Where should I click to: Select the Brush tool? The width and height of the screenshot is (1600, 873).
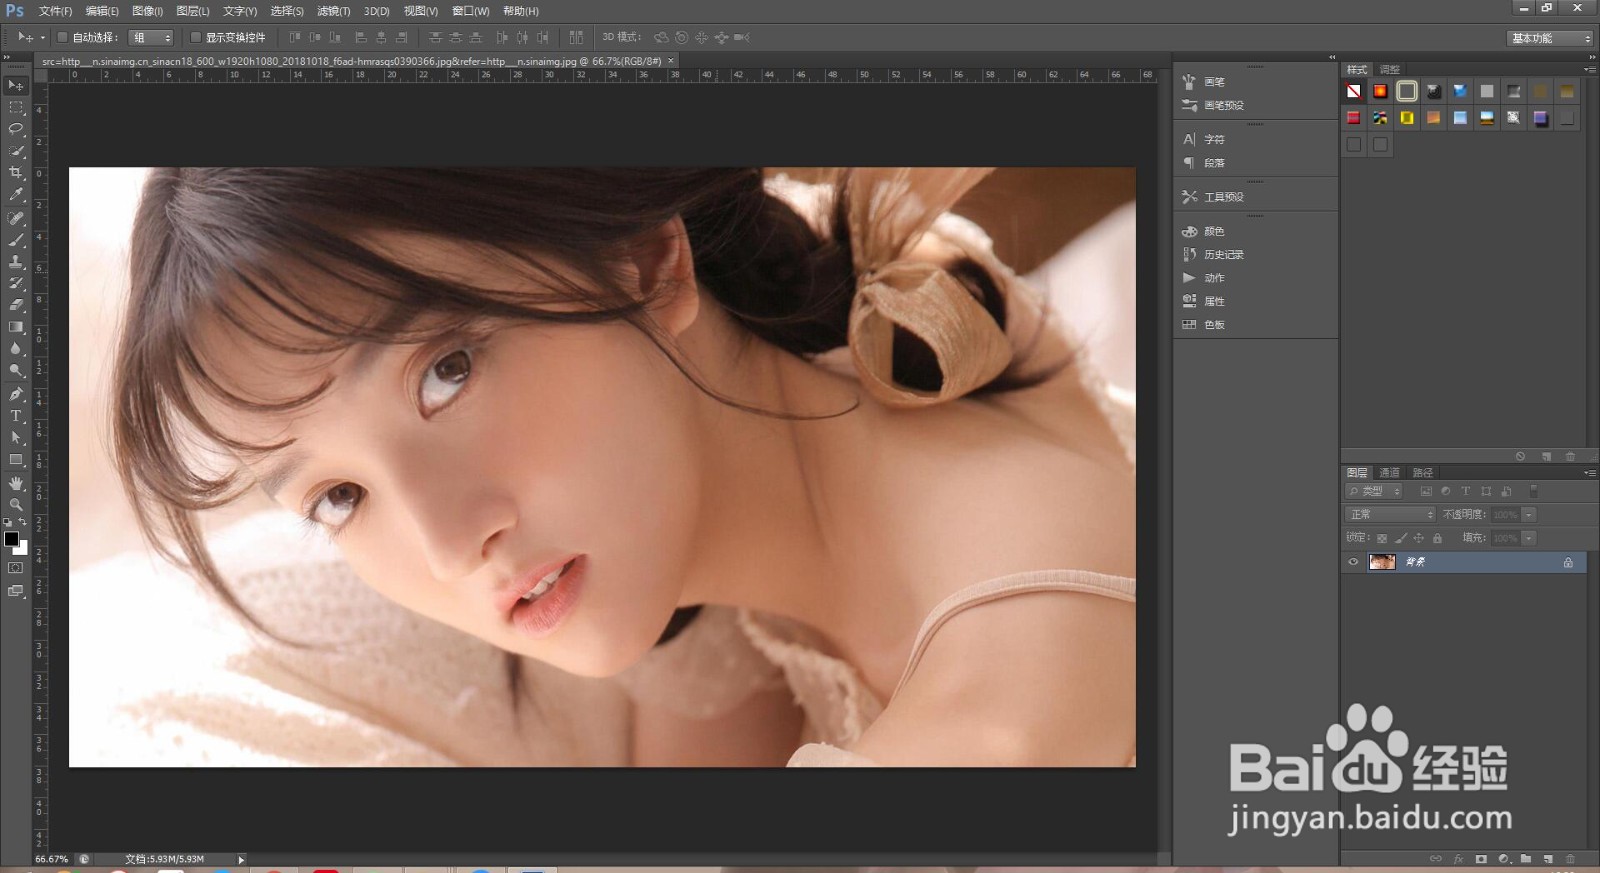(16, 240)
